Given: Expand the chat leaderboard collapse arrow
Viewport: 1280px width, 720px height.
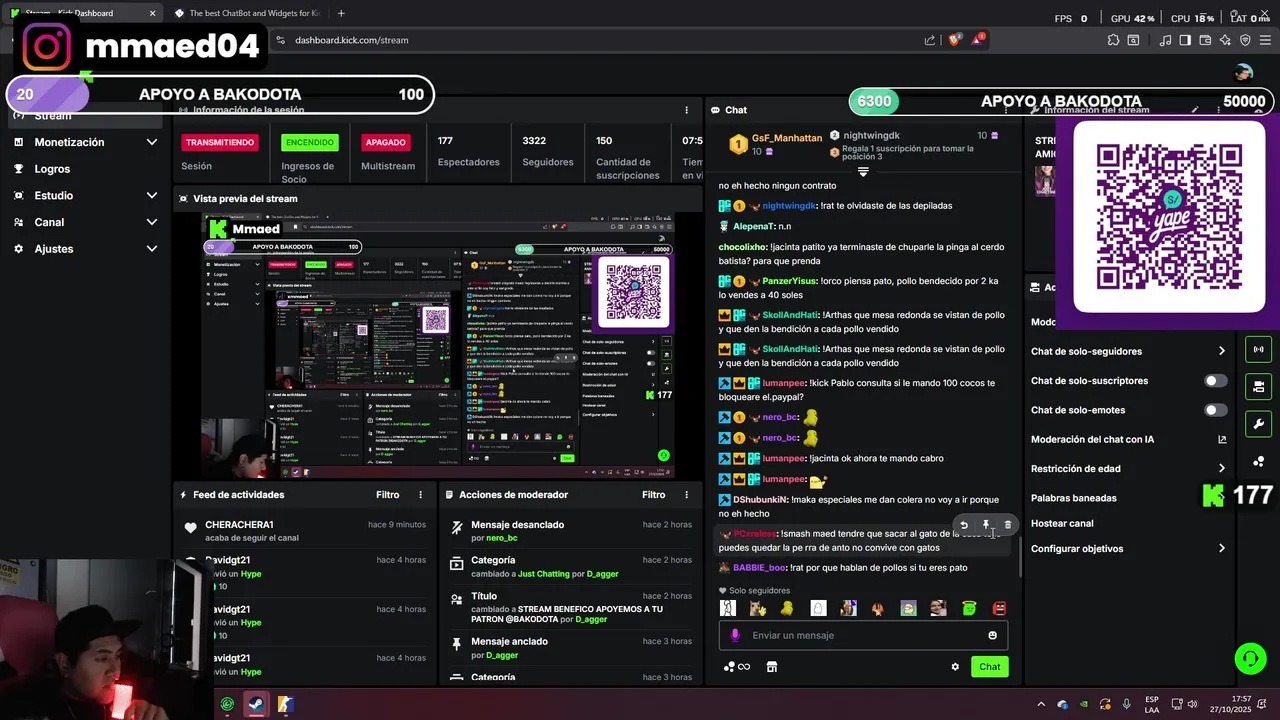Looking at the screenshot, I should [x=863, y=172].
